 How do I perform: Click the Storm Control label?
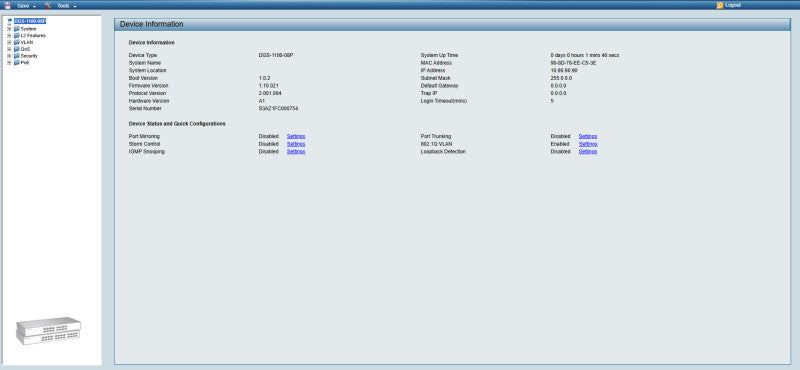pos(143,144)
